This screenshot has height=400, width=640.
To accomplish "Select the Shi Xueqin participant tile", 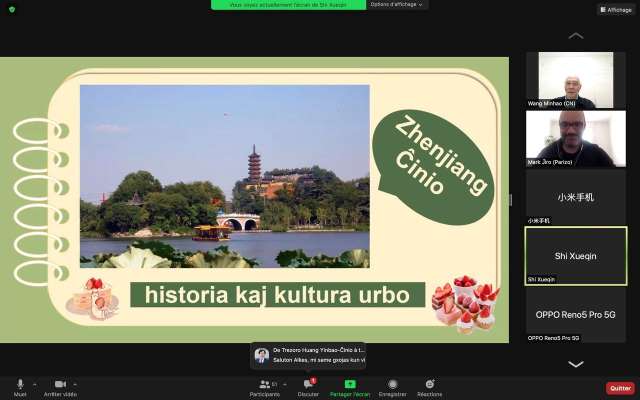I will [x=575, y=256].
